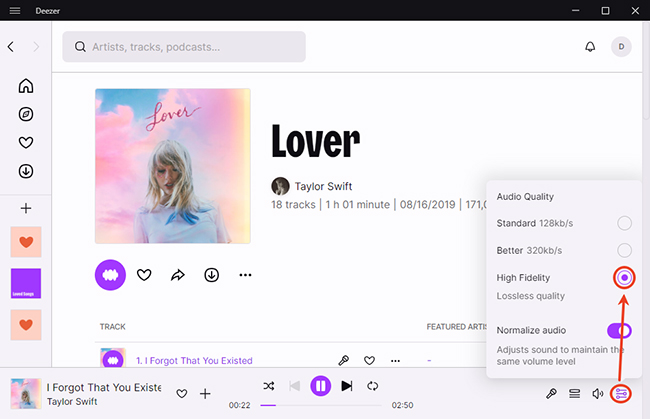Skip to previous track
The height and width of the screenshot is (419, 650).
tap(294, 386)
